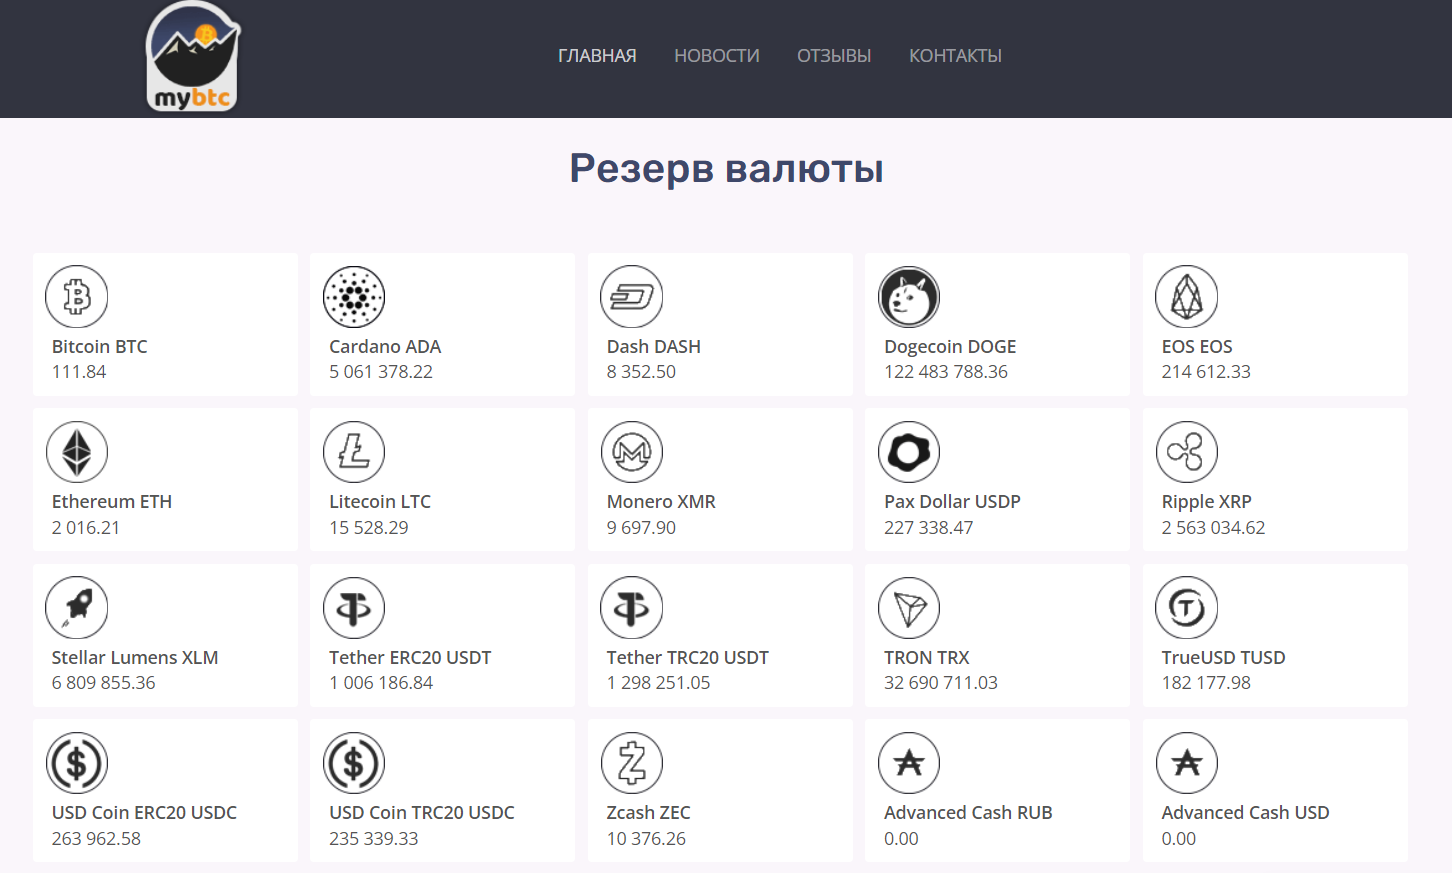Click the Advanced Cash USD icon
The image size is (1452, 873).
(1187, 763)
